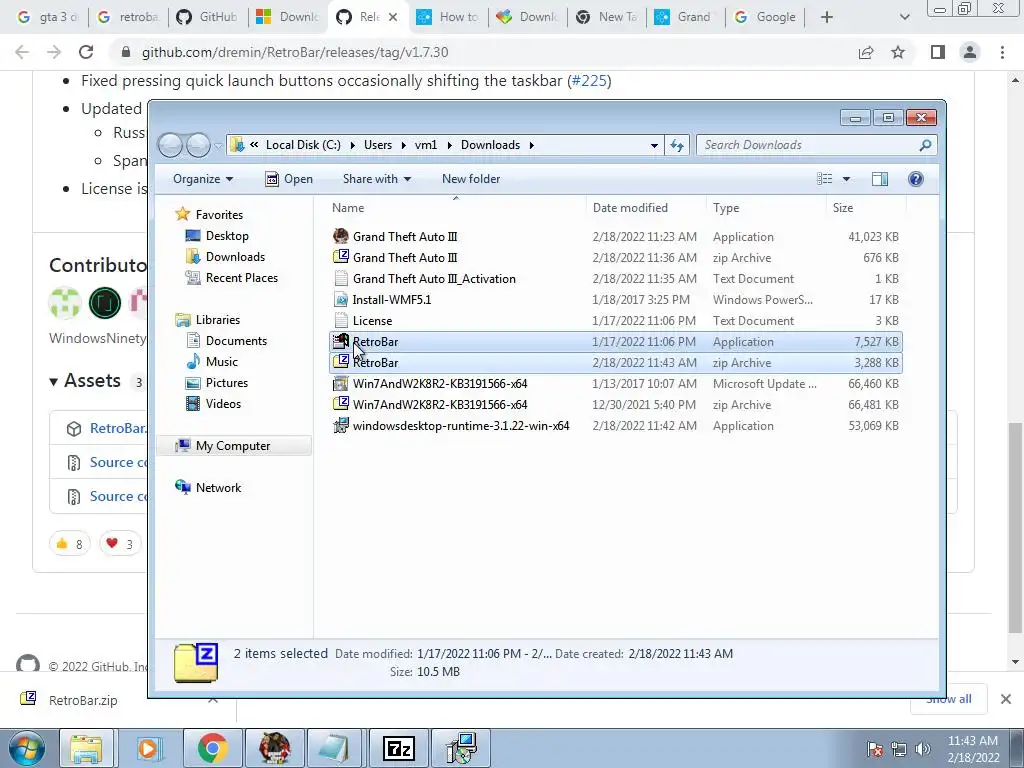Refresh the Downloads folder in Explorer
The image size is (1024, 768).
pos(677,145)
